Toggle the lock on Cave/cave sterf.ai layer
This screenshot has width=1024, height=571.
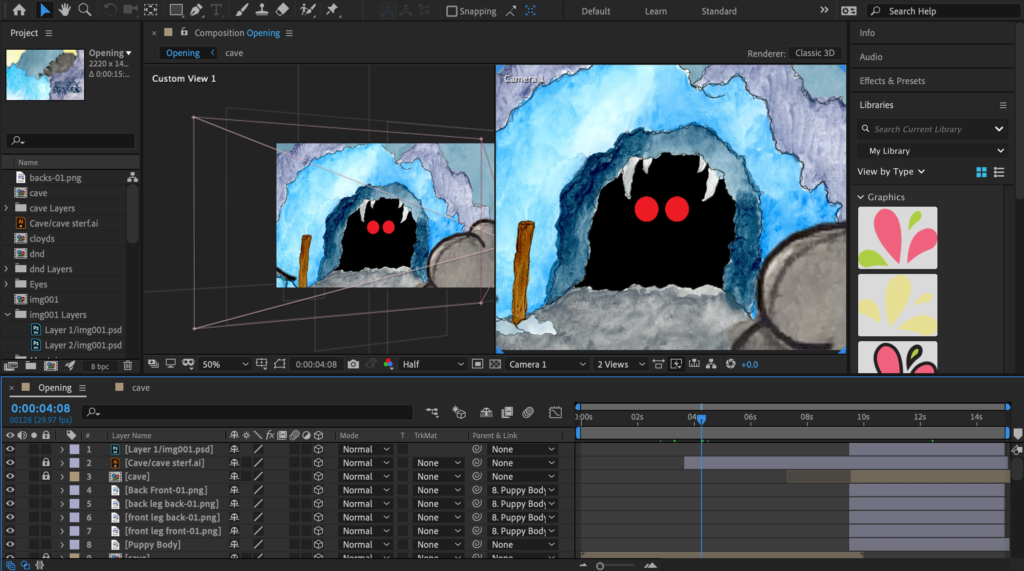pos(45,463)
